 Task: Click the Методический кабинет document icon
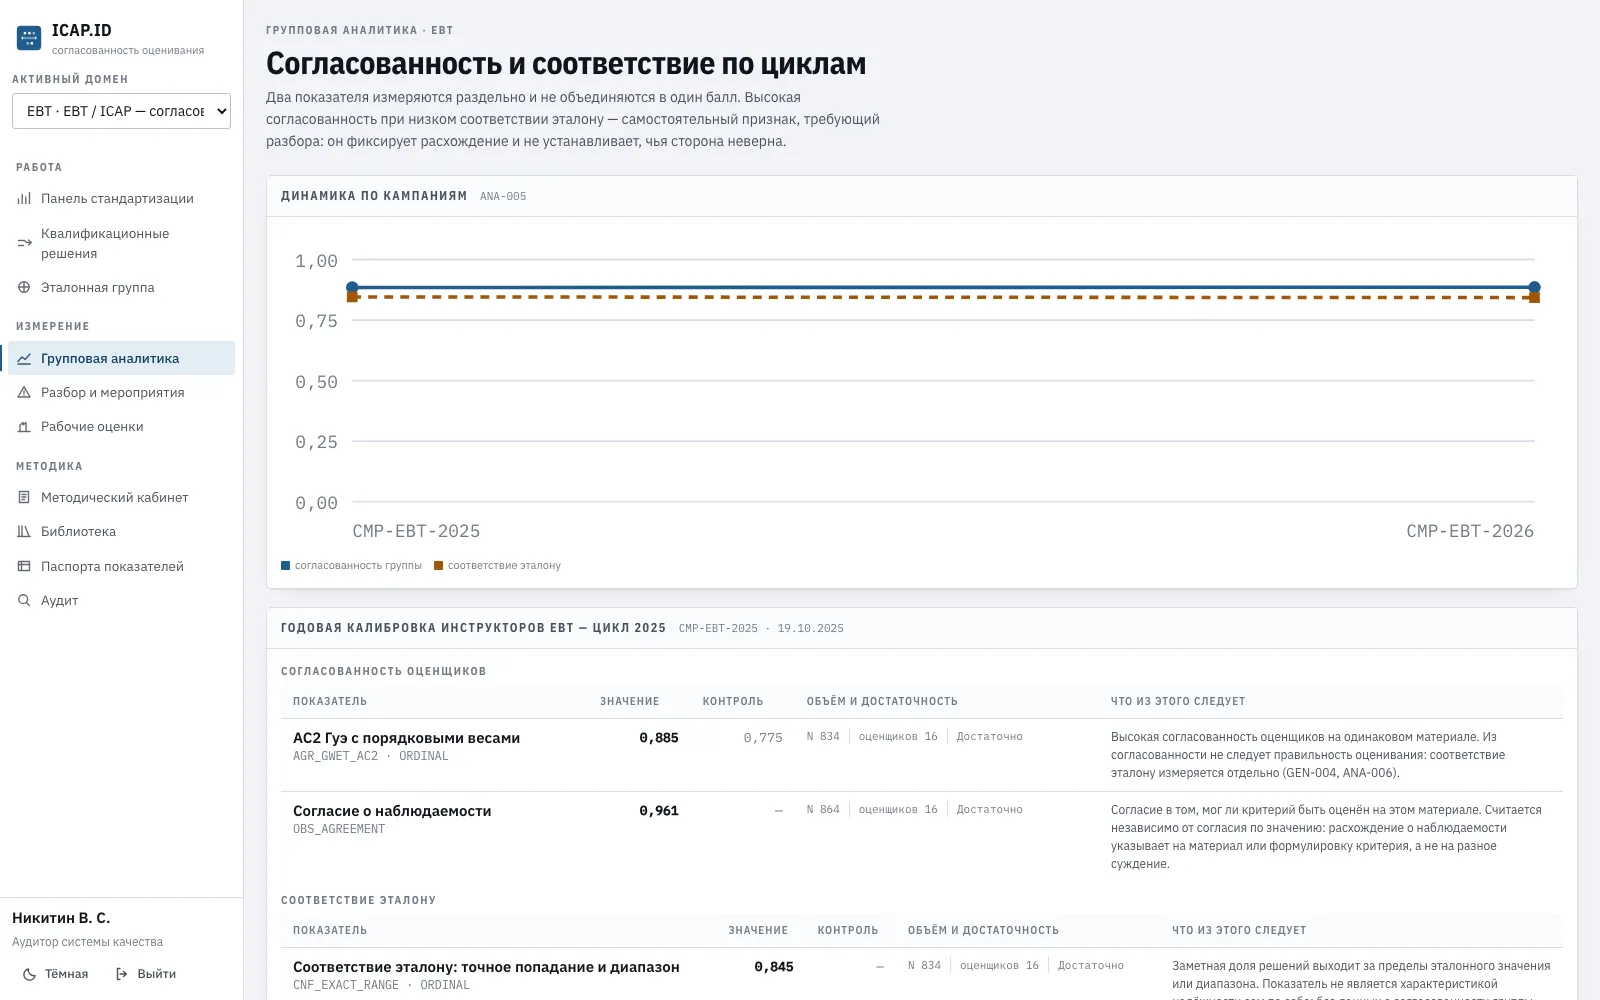[24, 497]
